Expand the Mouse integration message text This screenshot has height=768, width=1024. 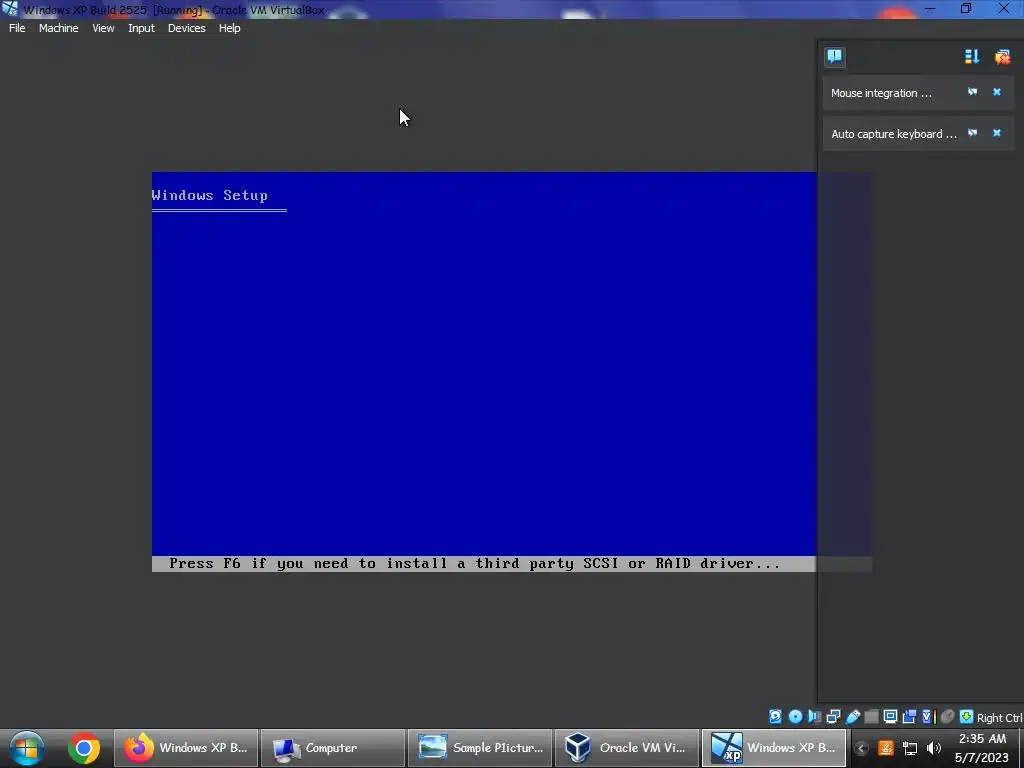881,93
